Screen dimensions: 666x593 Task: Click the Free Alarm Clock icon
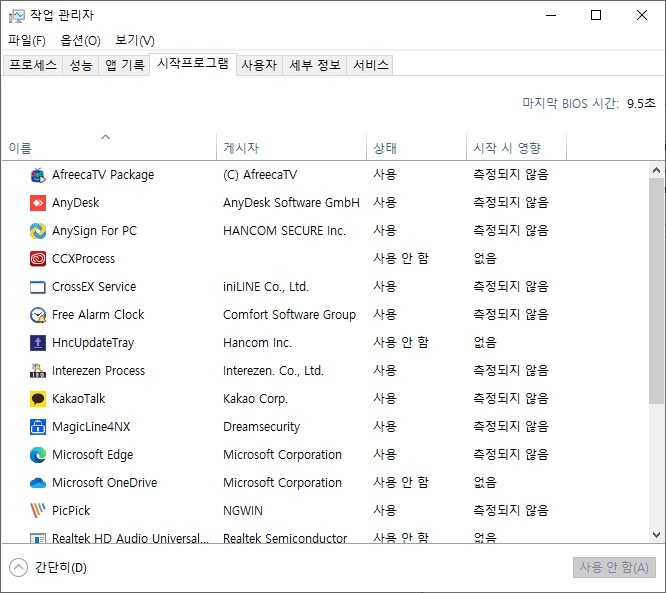click(x=38, y=315)
